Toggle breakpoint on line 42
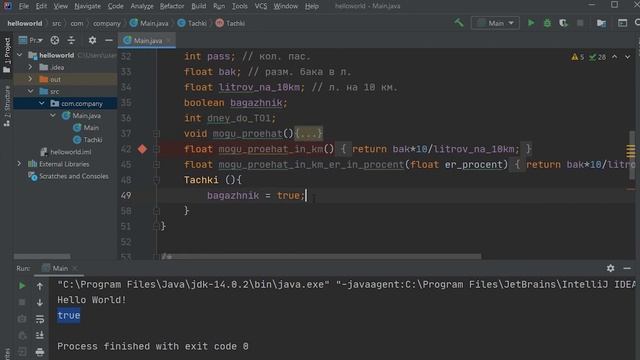 click(x=142, y=149)
